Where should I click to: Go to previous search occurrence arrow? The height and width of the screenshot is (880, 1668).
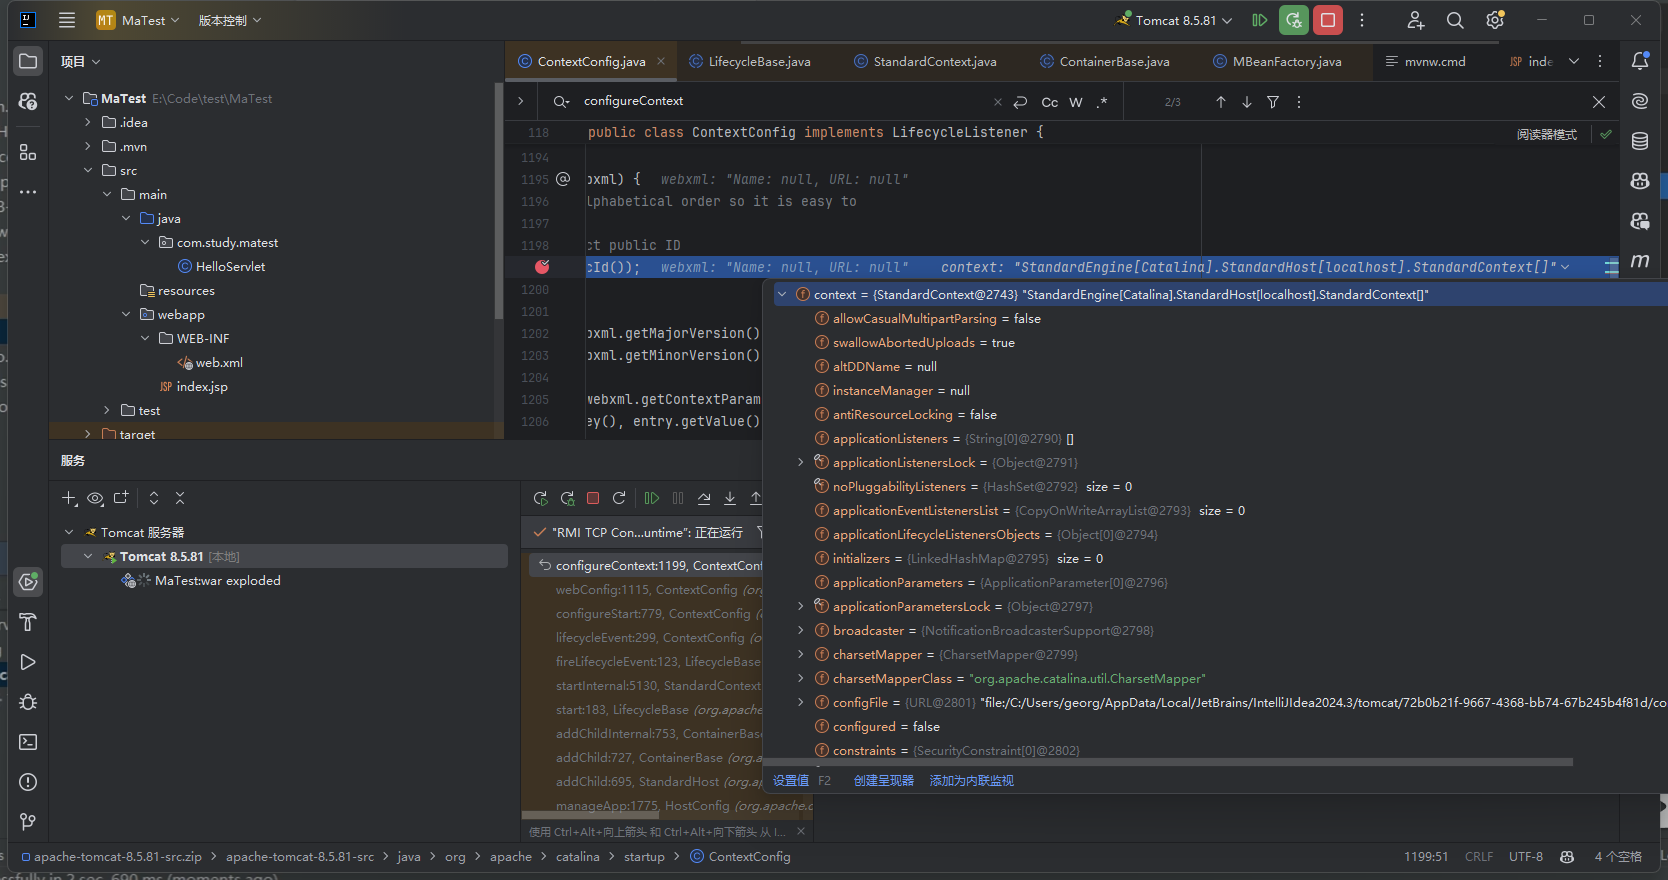(x=1221, y=102)
